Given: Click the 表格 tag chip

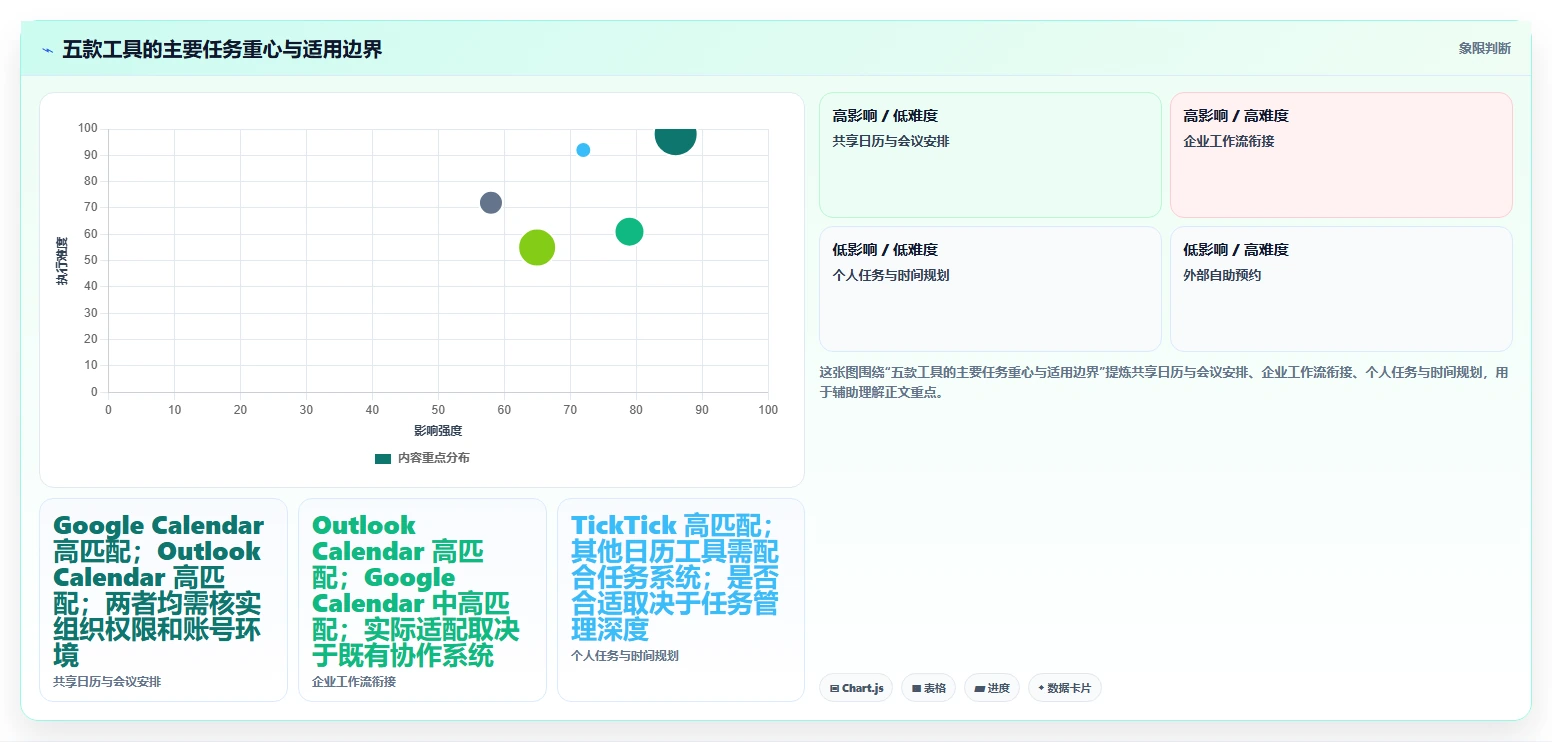Looking at the screenshot, I should 928,688.
